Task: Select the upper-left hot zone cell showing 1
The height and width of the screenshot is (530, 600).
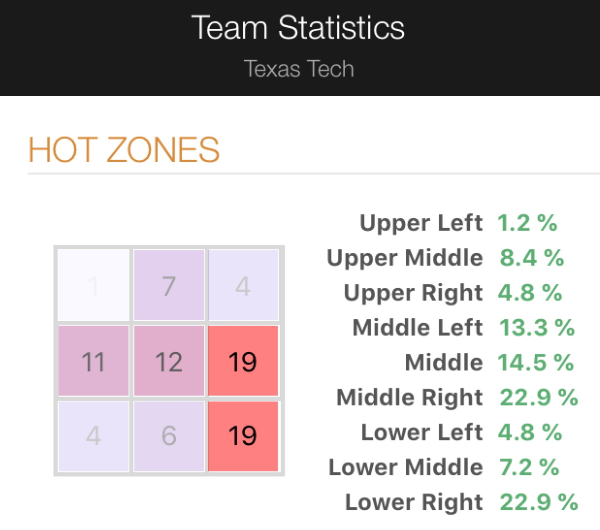Action: point(93,286)
